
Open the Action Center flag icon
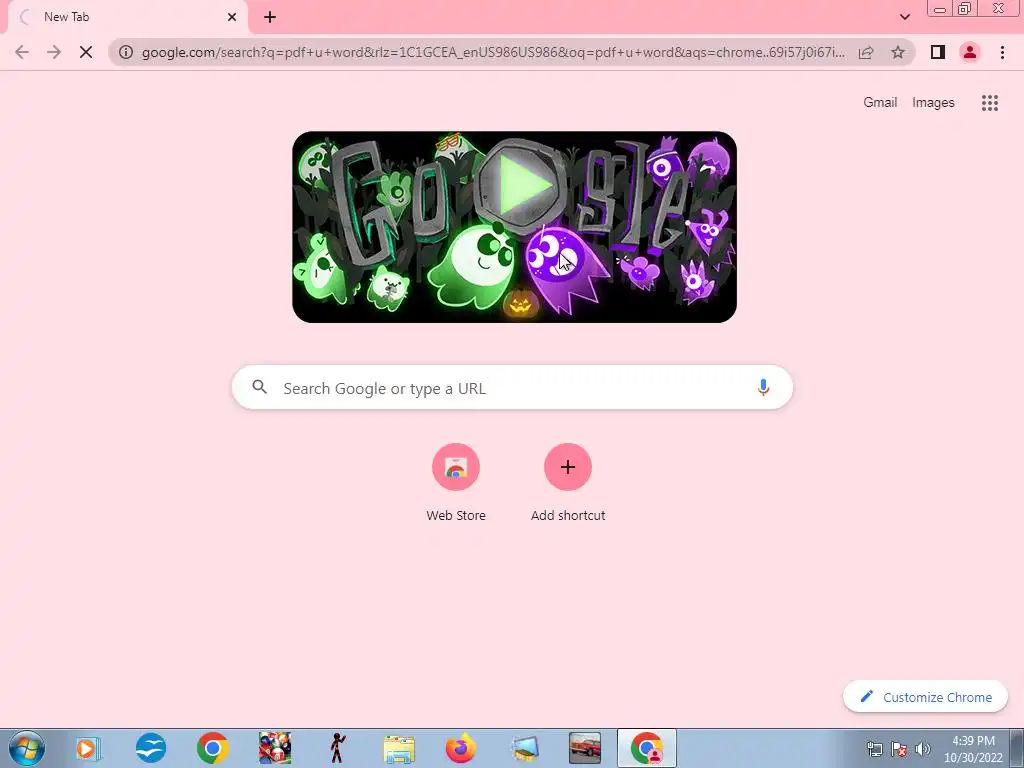point(899,749)
